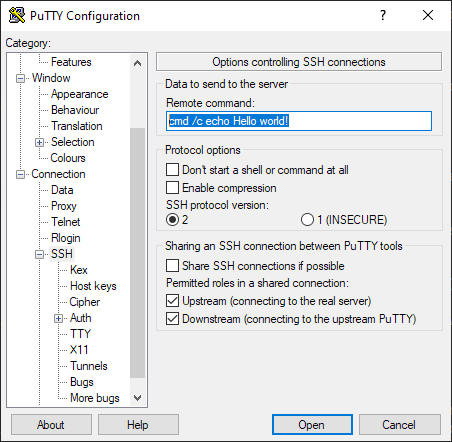Collapse the SSH tree node
This screenshot has width=452, height=442.
pyautogui.click(x=39, y=255)
